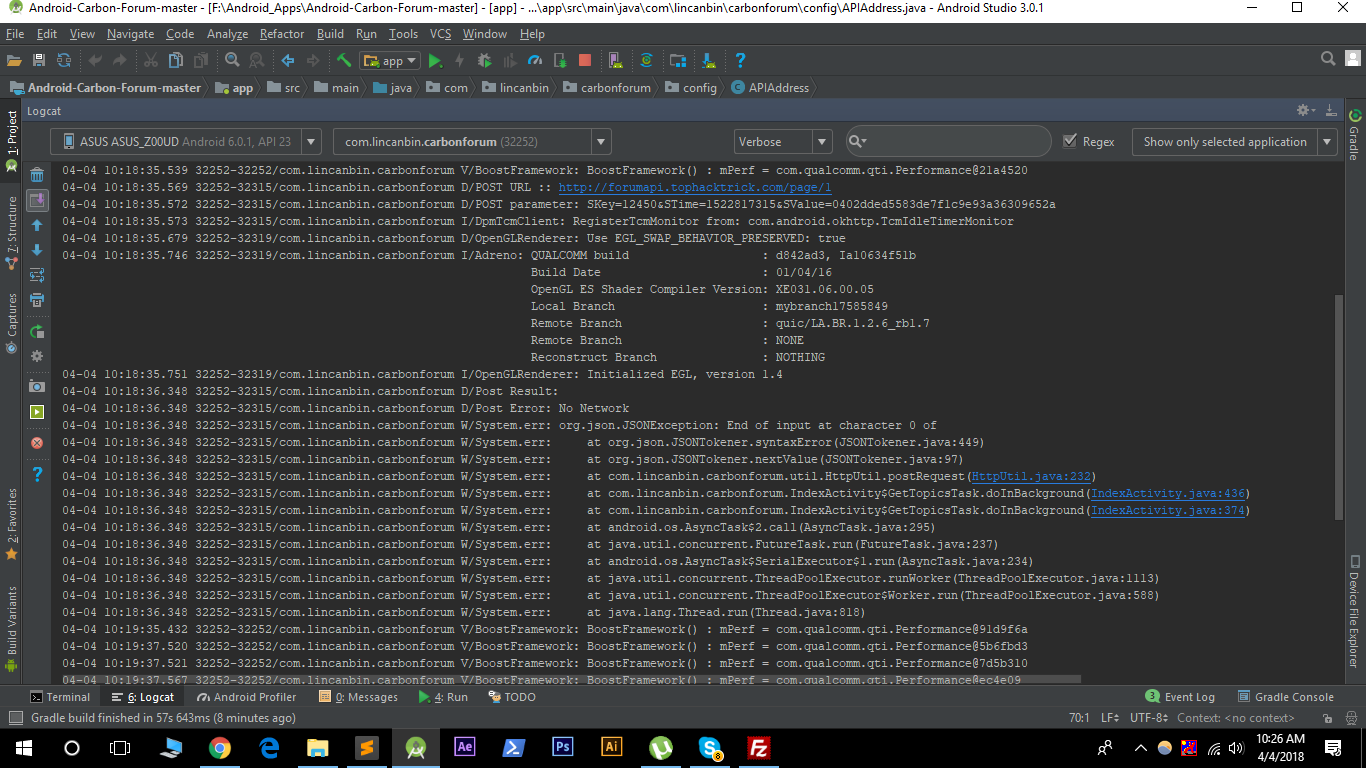Click Terminate Application red icon
The height and width of the screenshot is (768, 1366).
coord(37,443)
